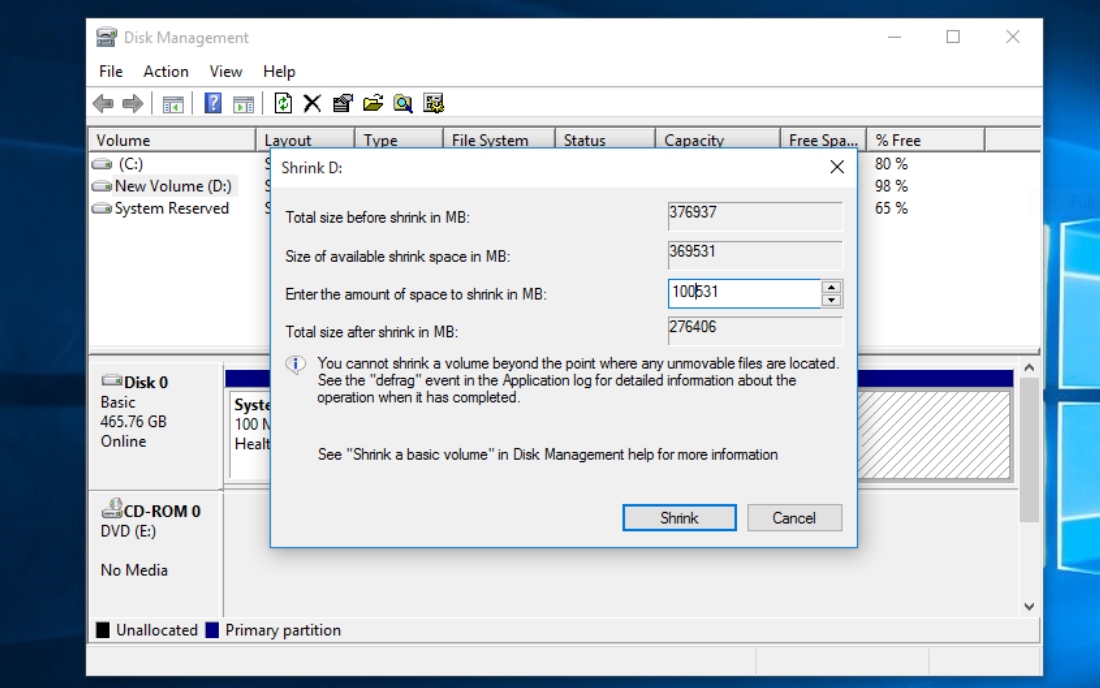The image size is (1100, 688).
Task: Click the total size before shrink field
Action: coord(755,216)
